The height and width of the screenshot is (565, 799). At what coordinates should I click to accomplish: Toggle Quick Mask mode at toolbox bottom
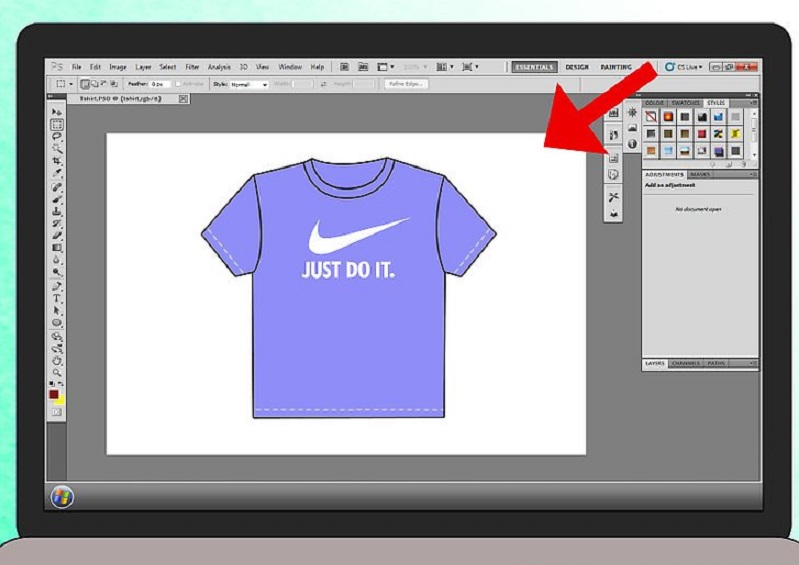click(x=57, y=412)
